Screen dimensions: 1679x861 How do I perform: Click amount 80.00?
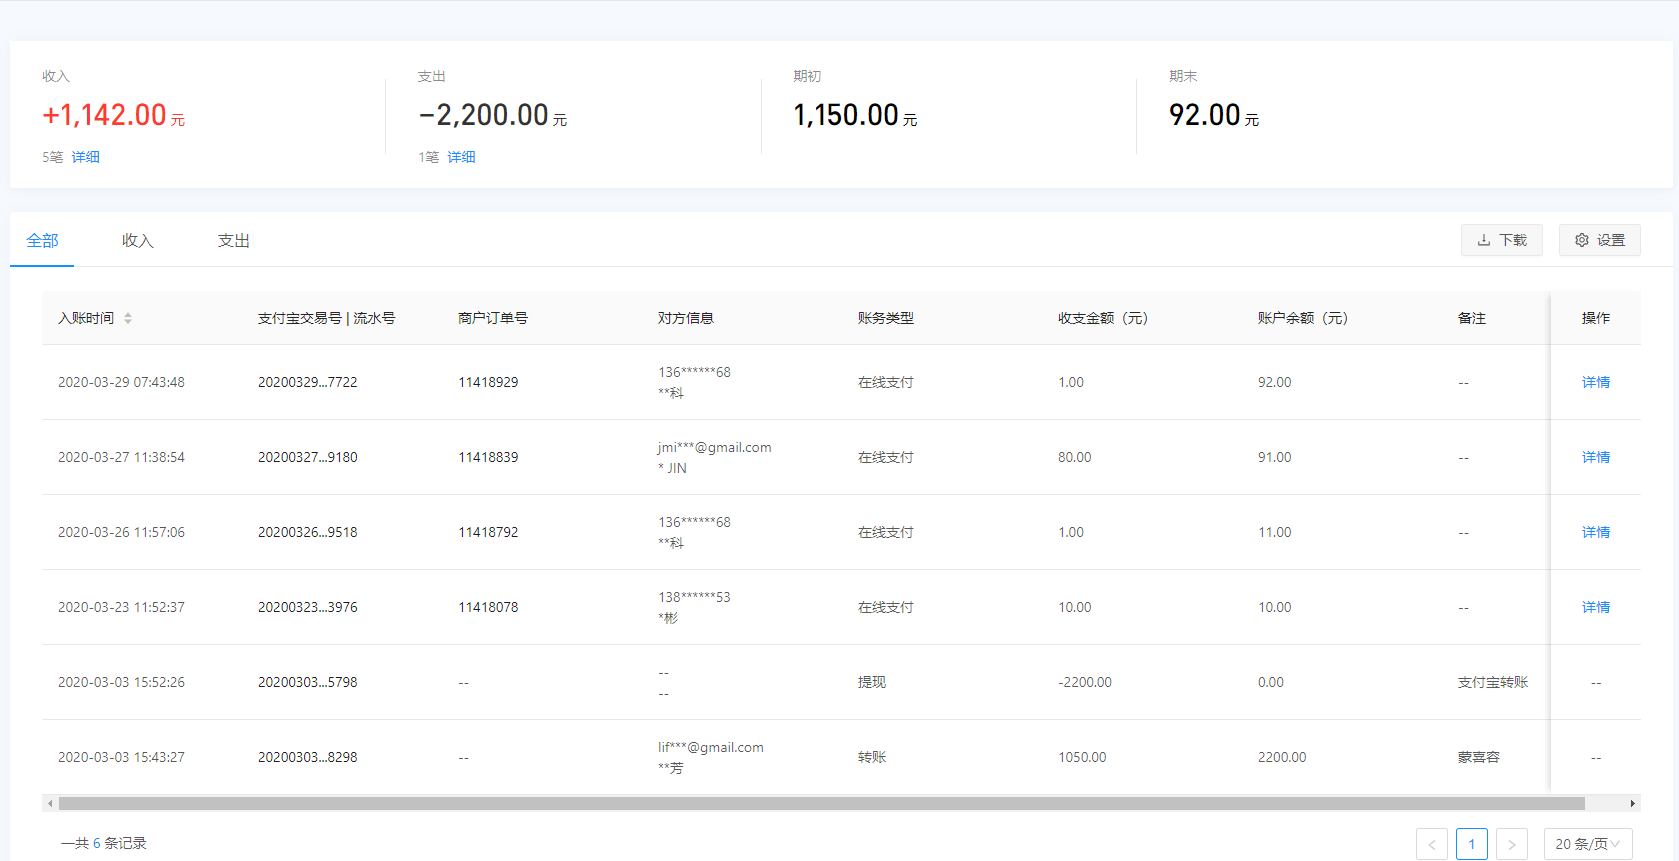tap(1075, 457)
